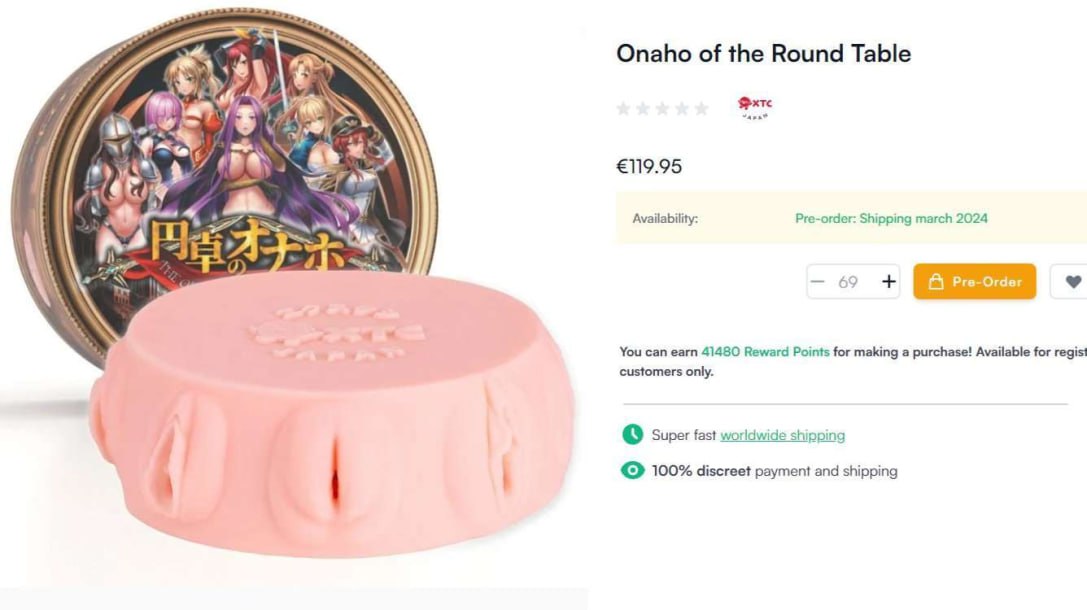This screenshot has width=1087, height=610.
Task: Click the second rating star
Action: 643,108
